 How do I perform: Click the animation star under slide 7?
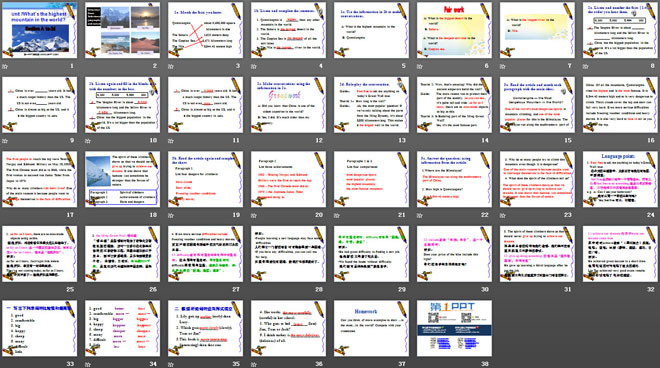point(503,66)
